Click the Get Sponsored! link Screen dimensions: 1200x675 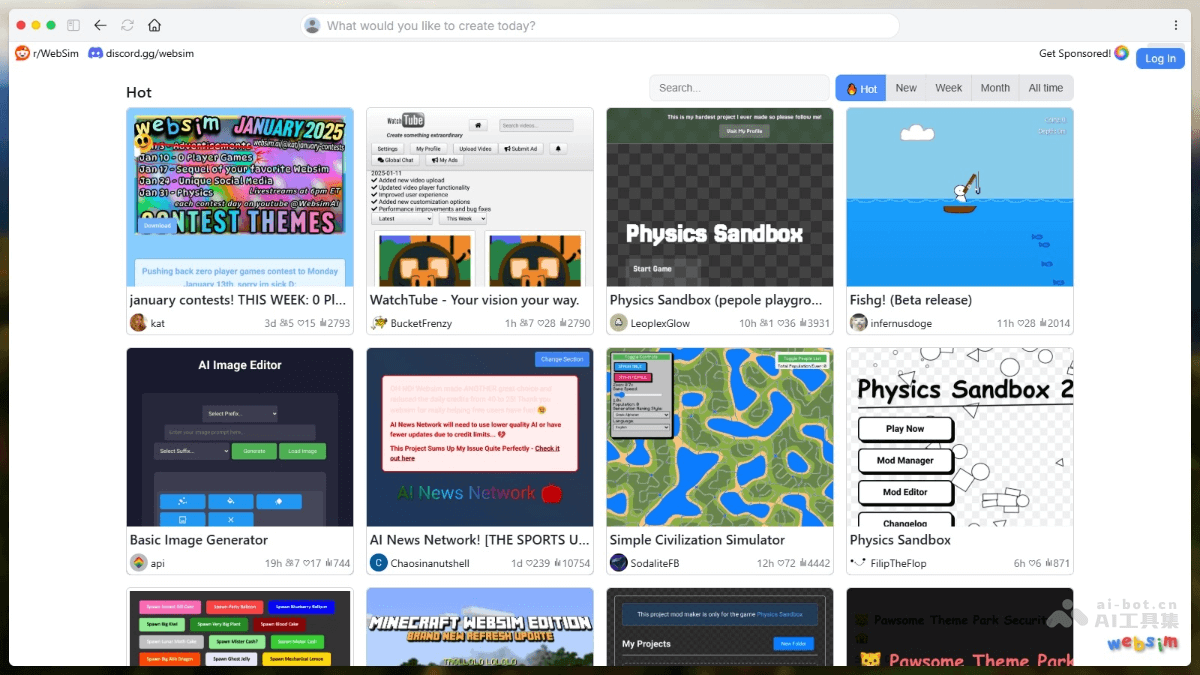[1075, 54]
